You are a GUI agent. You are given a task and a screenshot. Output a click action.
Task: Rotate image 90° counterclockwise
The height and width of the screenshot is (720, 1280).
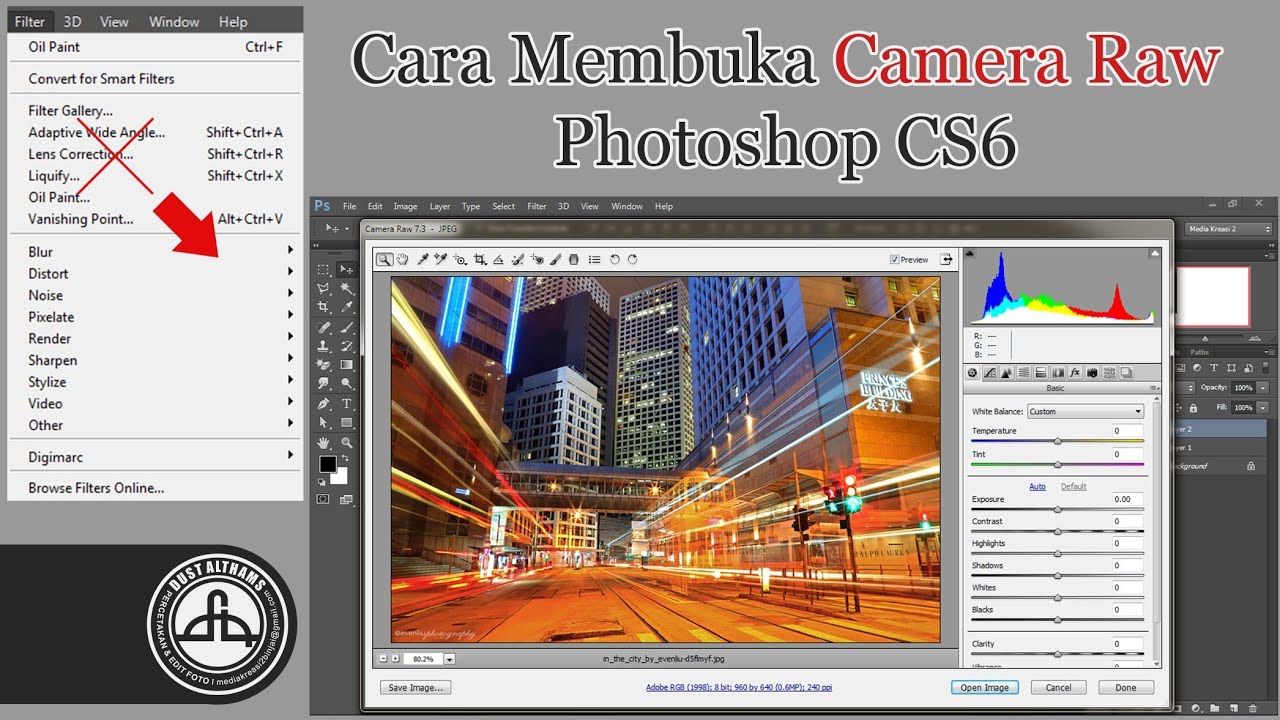(x=615, y=260)
